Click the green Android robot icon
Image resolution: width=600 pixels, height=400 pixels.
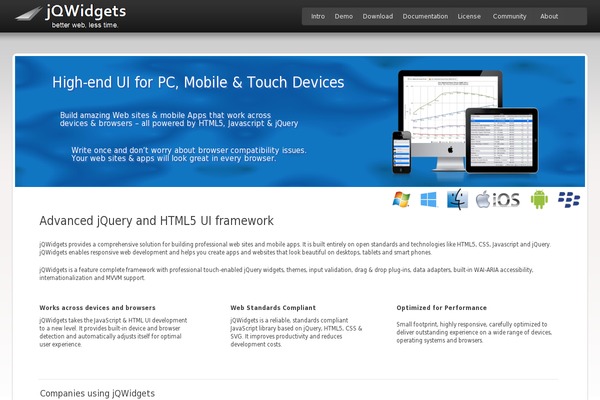click(x=539, y=199)
